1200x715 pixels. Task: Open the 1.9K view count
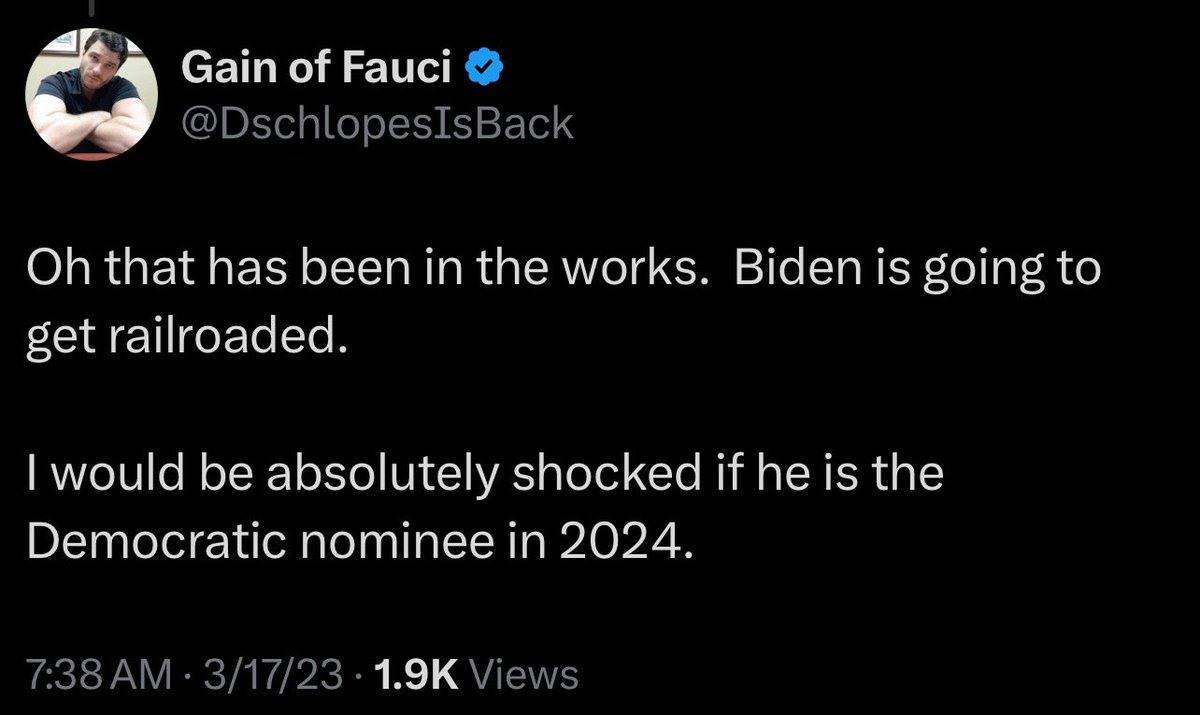[x=414, y=673]
